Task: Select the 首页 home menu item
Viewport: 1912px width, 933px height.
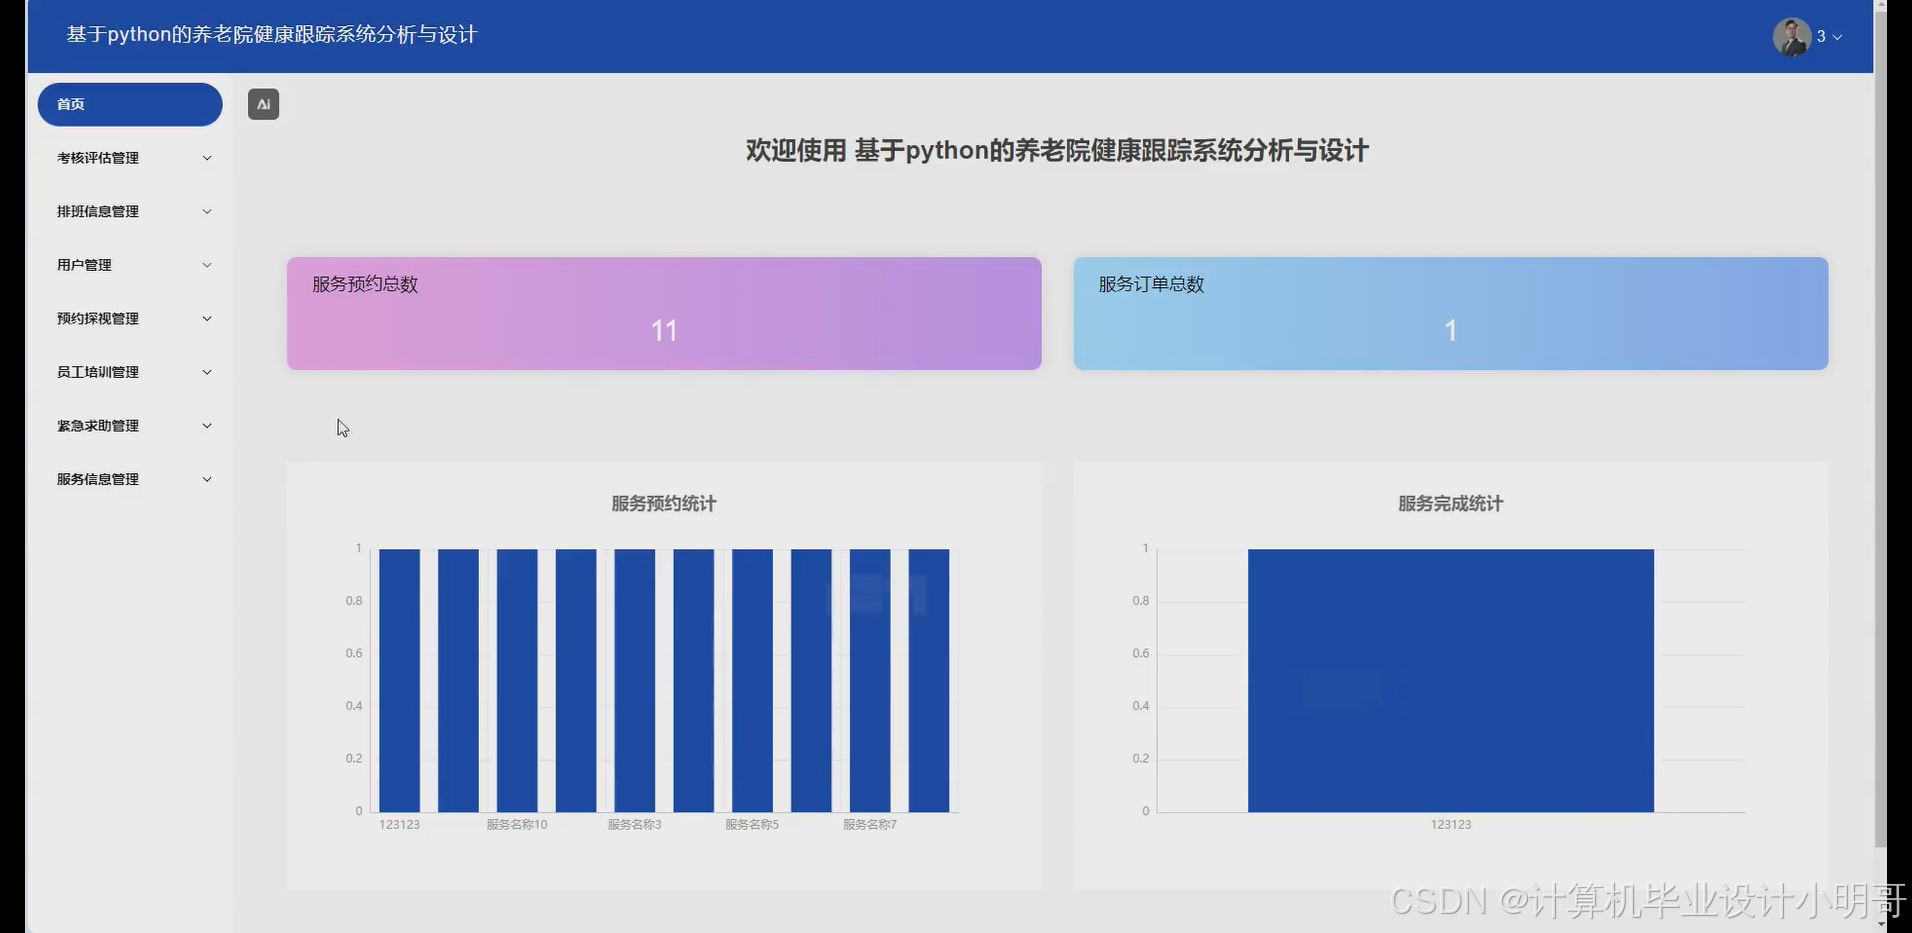Action: 129,103
